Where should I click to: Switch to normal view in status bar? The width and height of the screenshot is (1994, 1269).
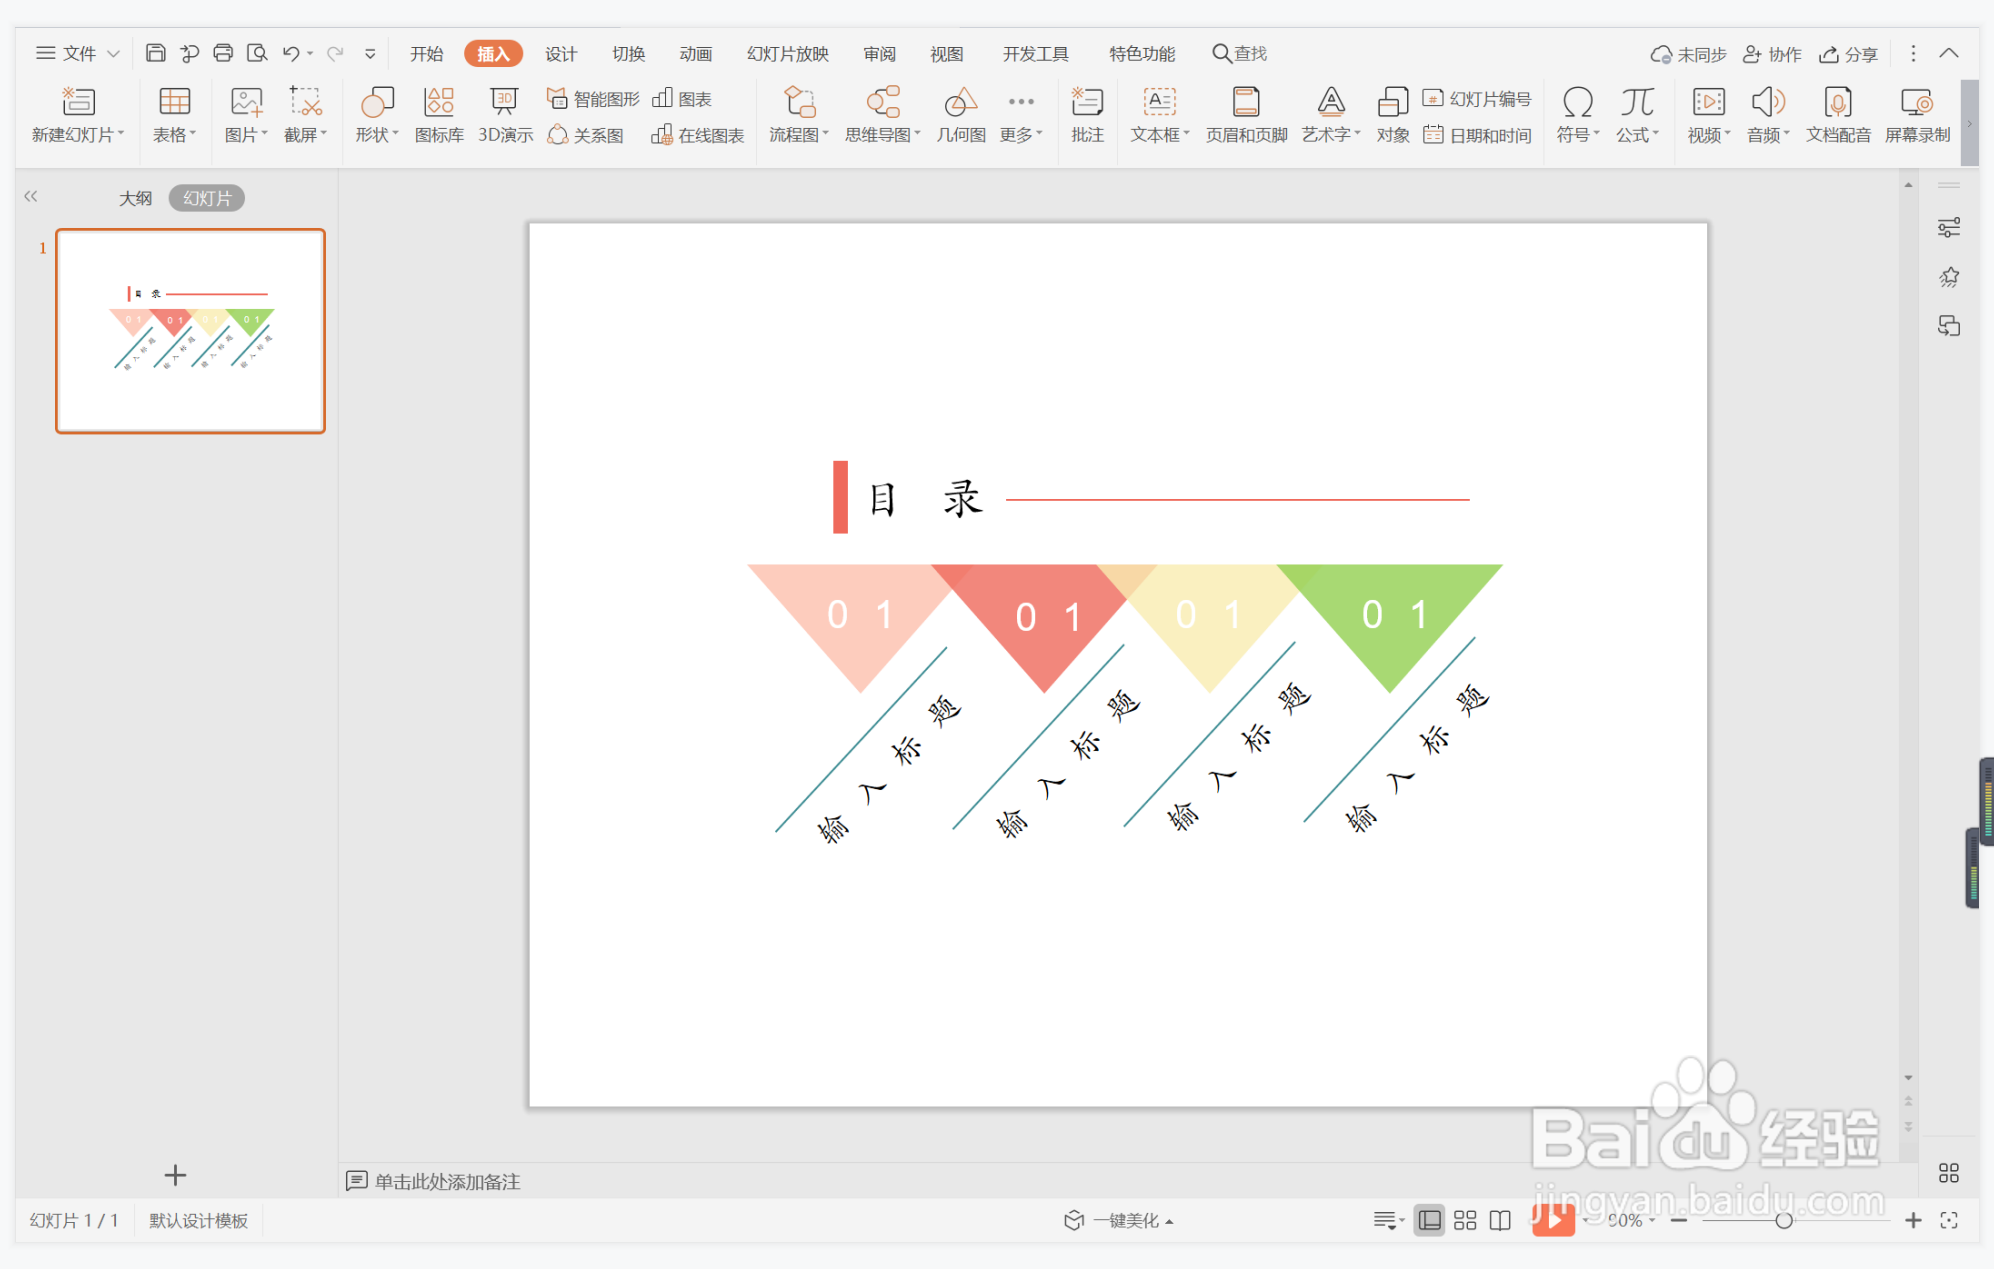point(1430,1220)
